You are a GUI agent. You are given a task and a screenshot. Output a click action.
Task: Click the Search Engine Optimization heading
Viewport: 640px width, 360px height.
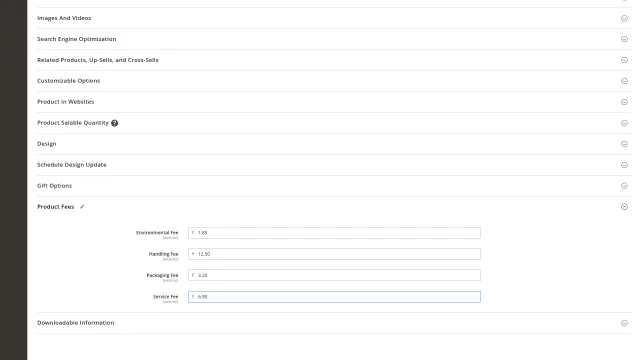77,39
